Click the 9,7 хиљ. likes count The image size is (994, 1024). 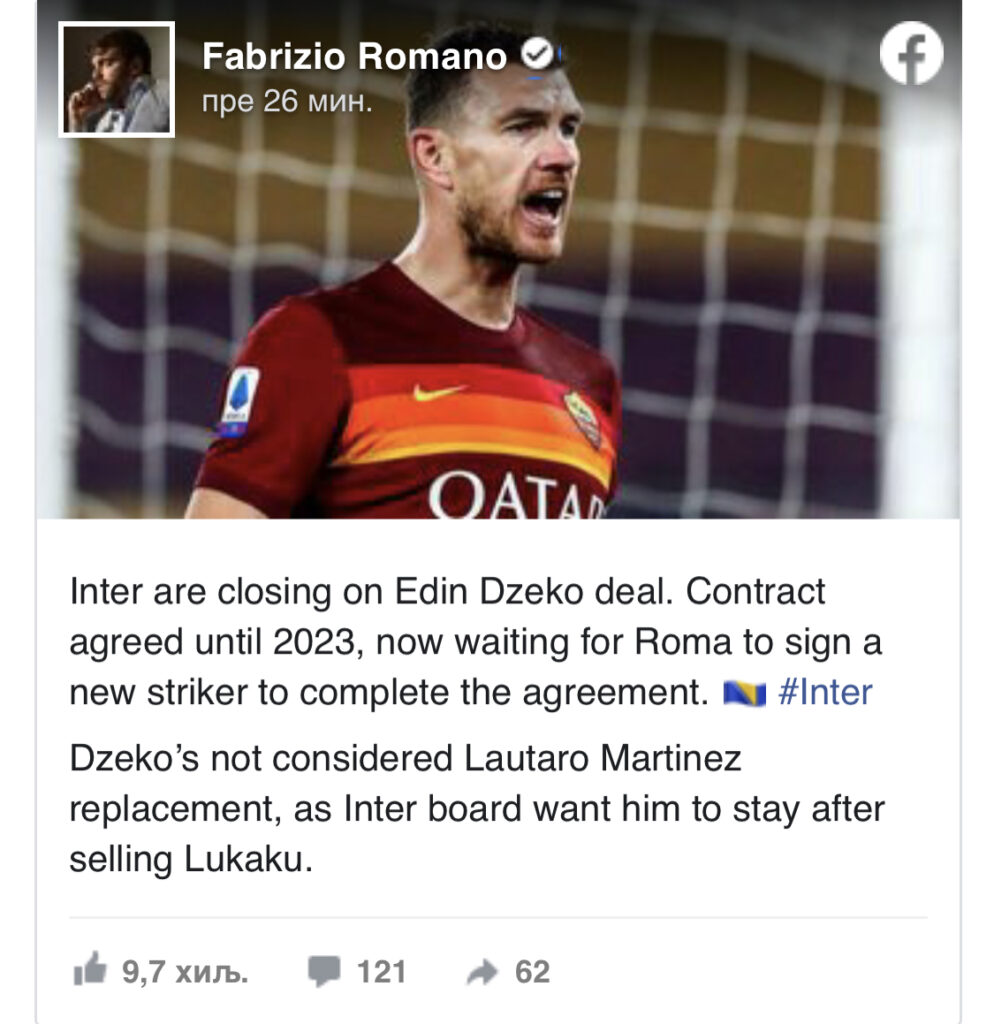point(185,972)
